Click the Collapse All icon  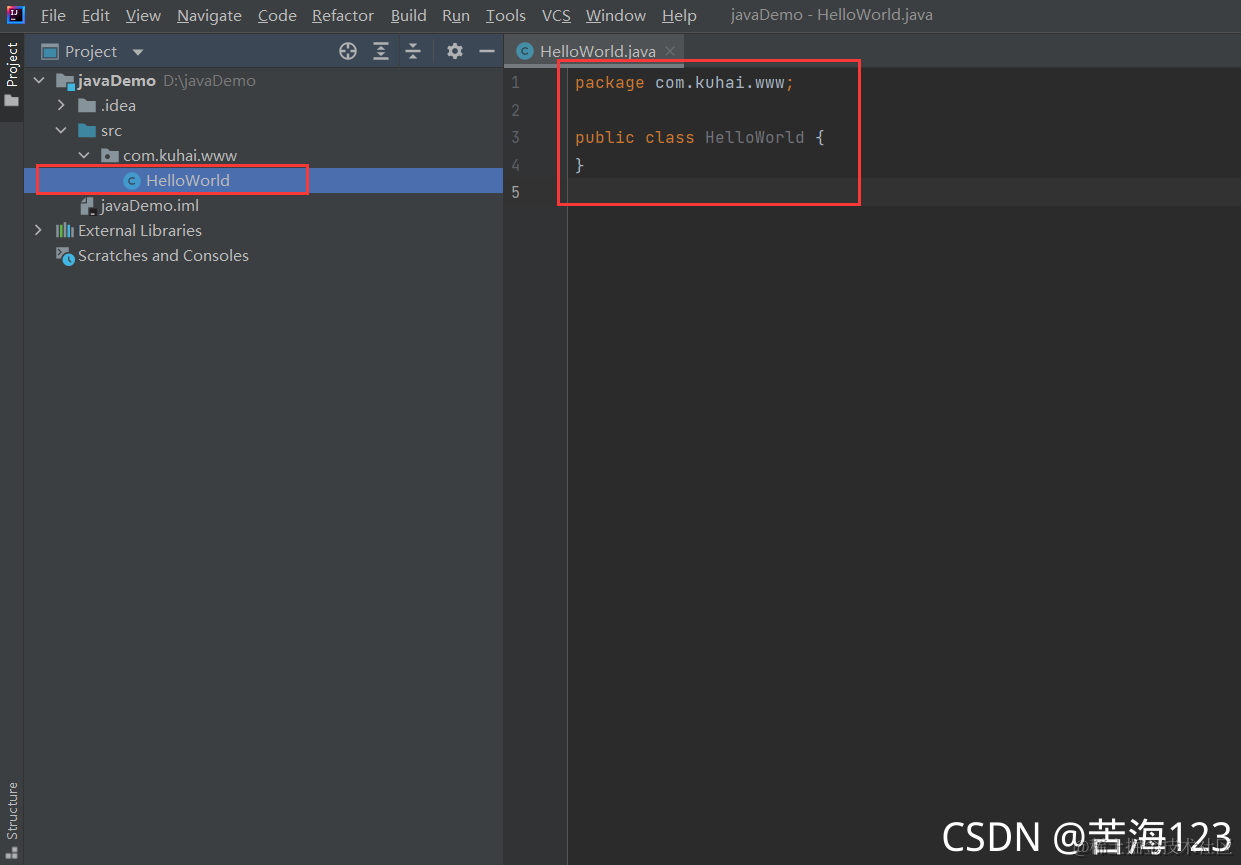click(413, 52)
